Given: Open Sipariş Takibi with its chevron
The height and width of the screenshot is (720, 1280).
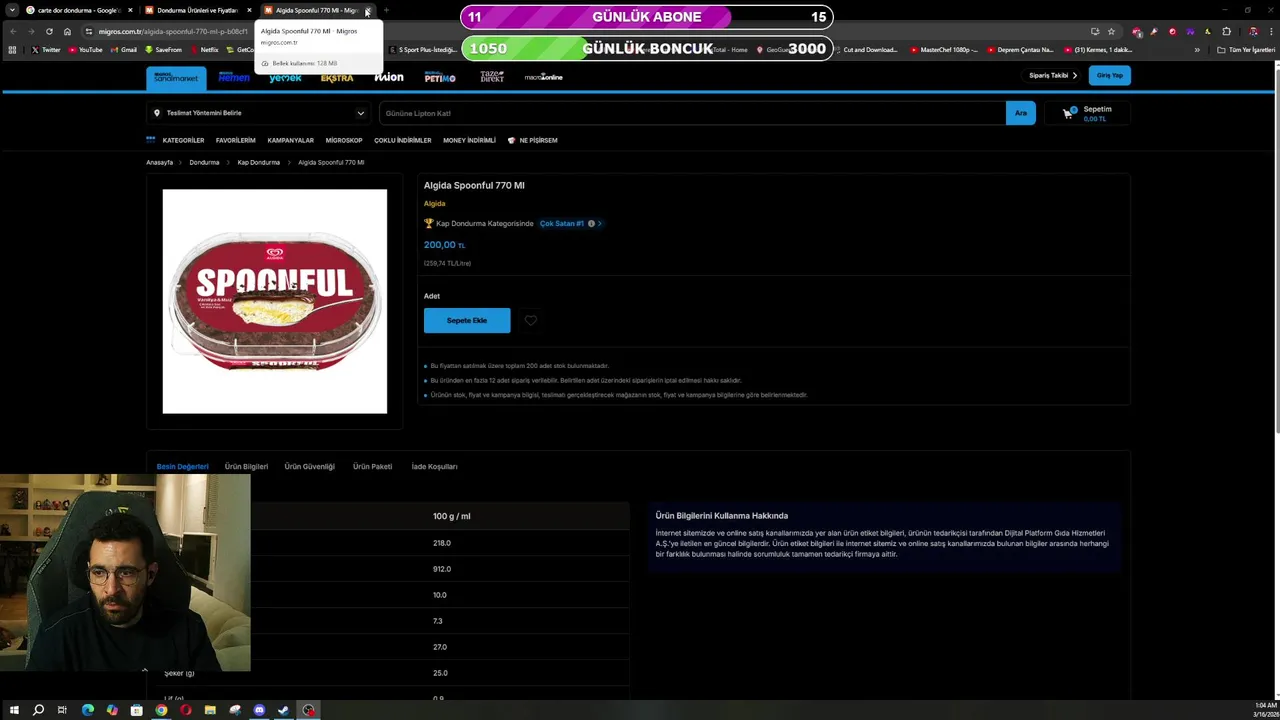Looking at the screenshot, I should [1053, 75].
